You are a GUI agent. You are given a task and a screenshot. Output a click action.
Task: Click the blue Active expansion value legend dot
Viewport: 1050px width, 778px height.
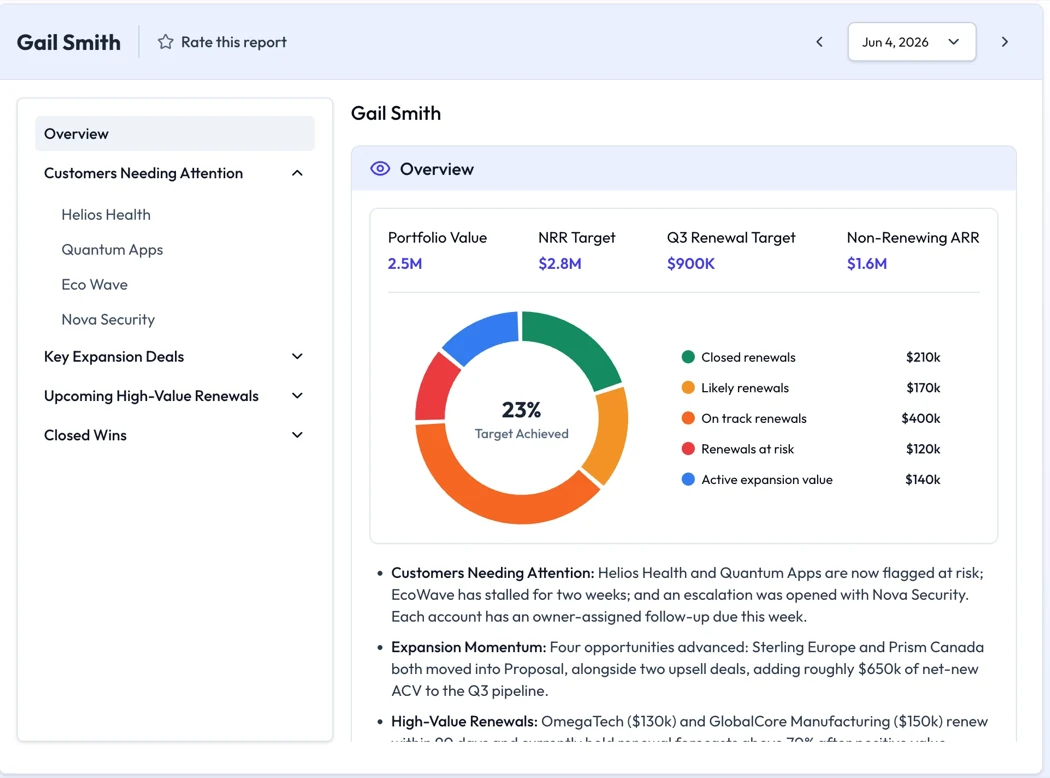coord(688,479)
